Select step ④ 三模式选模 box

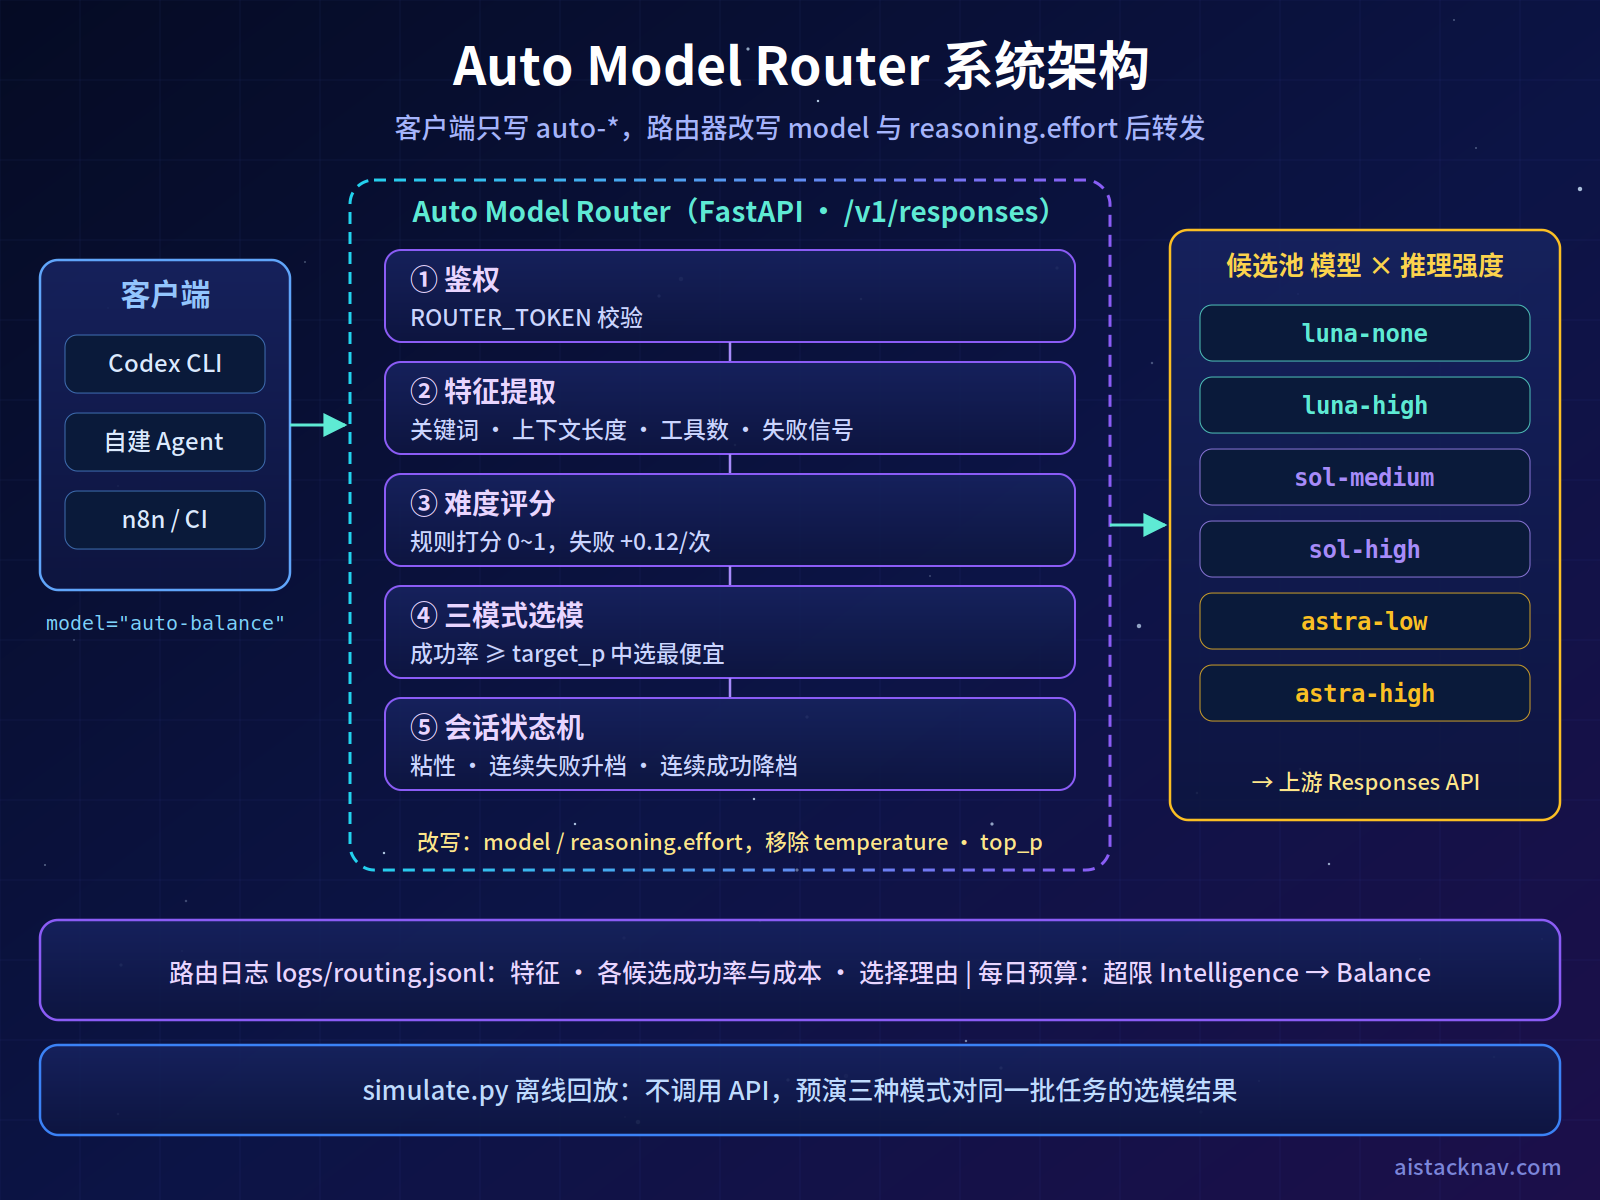(x=730, y=632)
